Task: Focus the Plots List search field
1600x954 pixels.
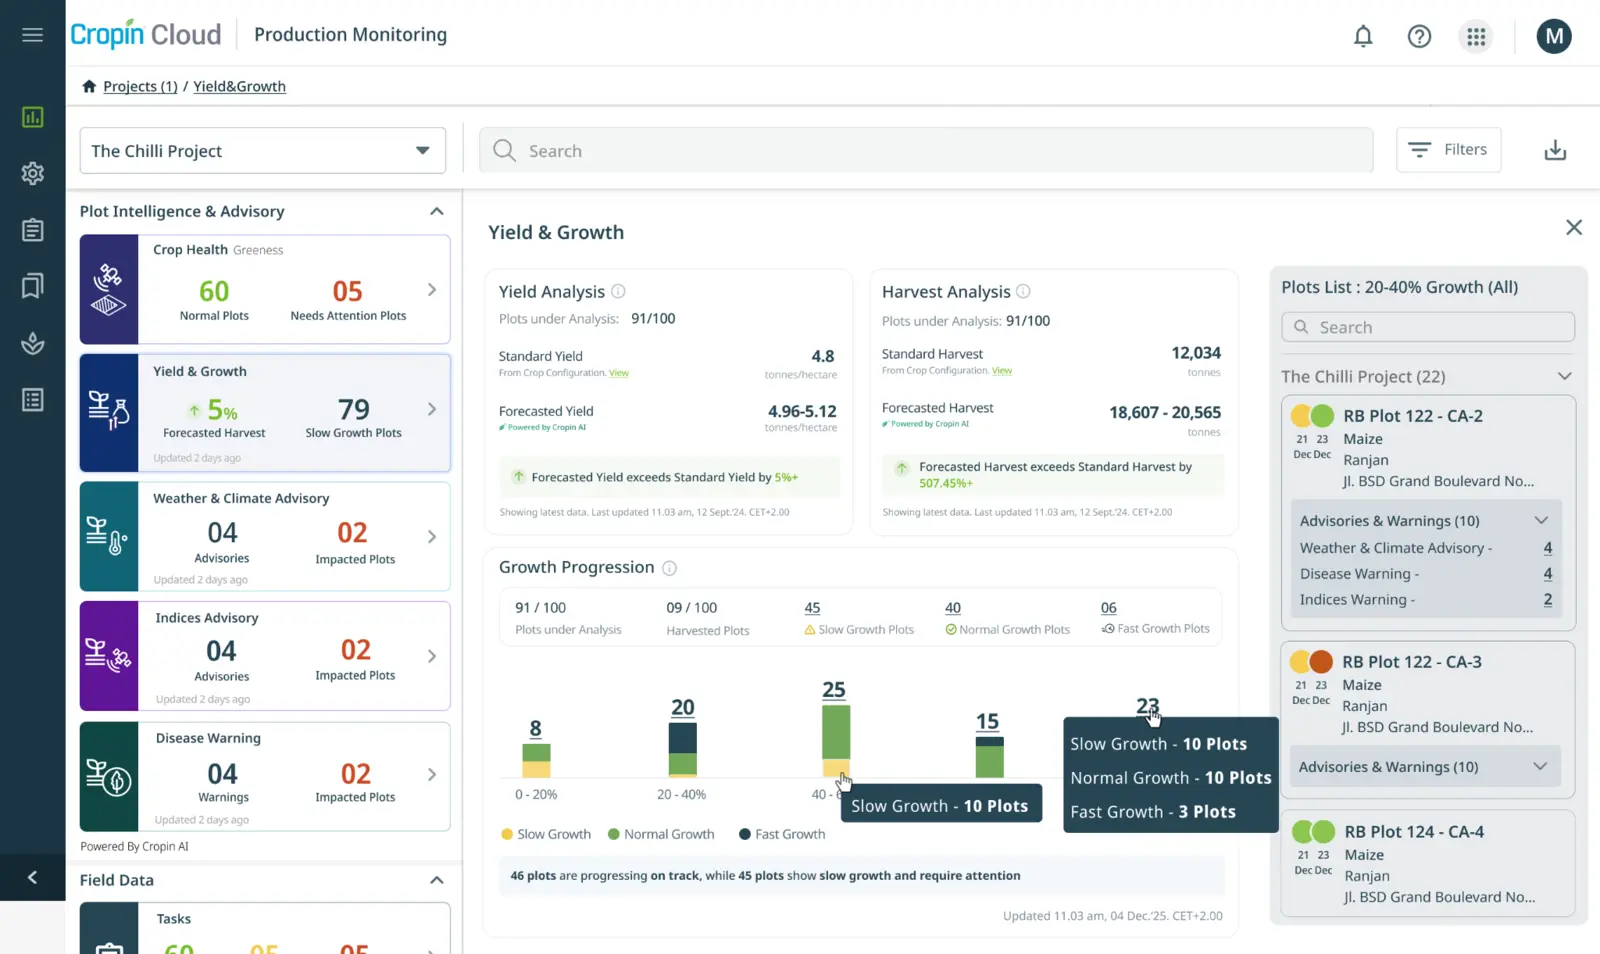Action: [x=1428, y=327]
